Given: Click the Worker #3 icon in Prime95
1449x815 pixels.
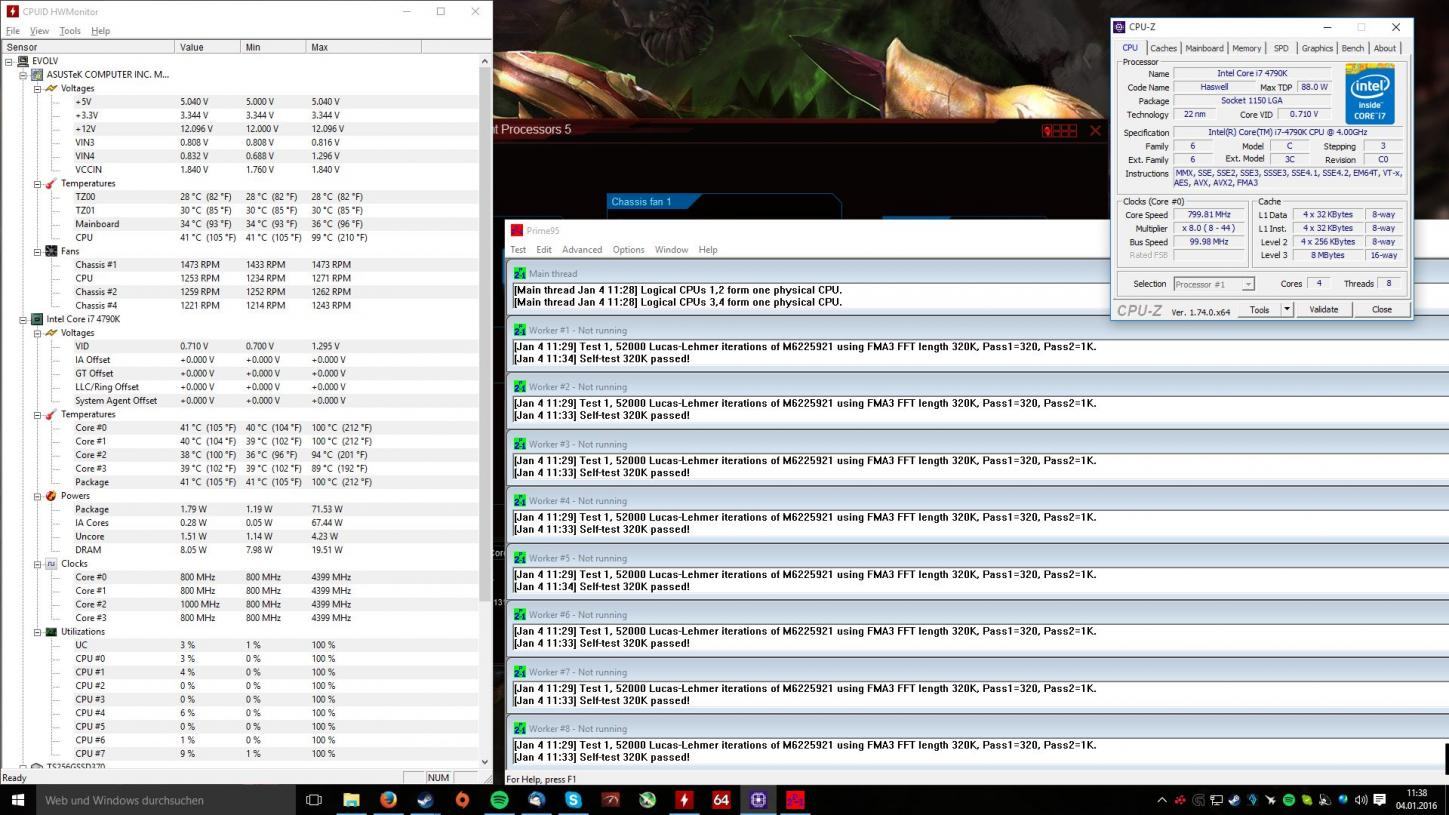Looking at the screenshot, I should (x=519, y=444).
